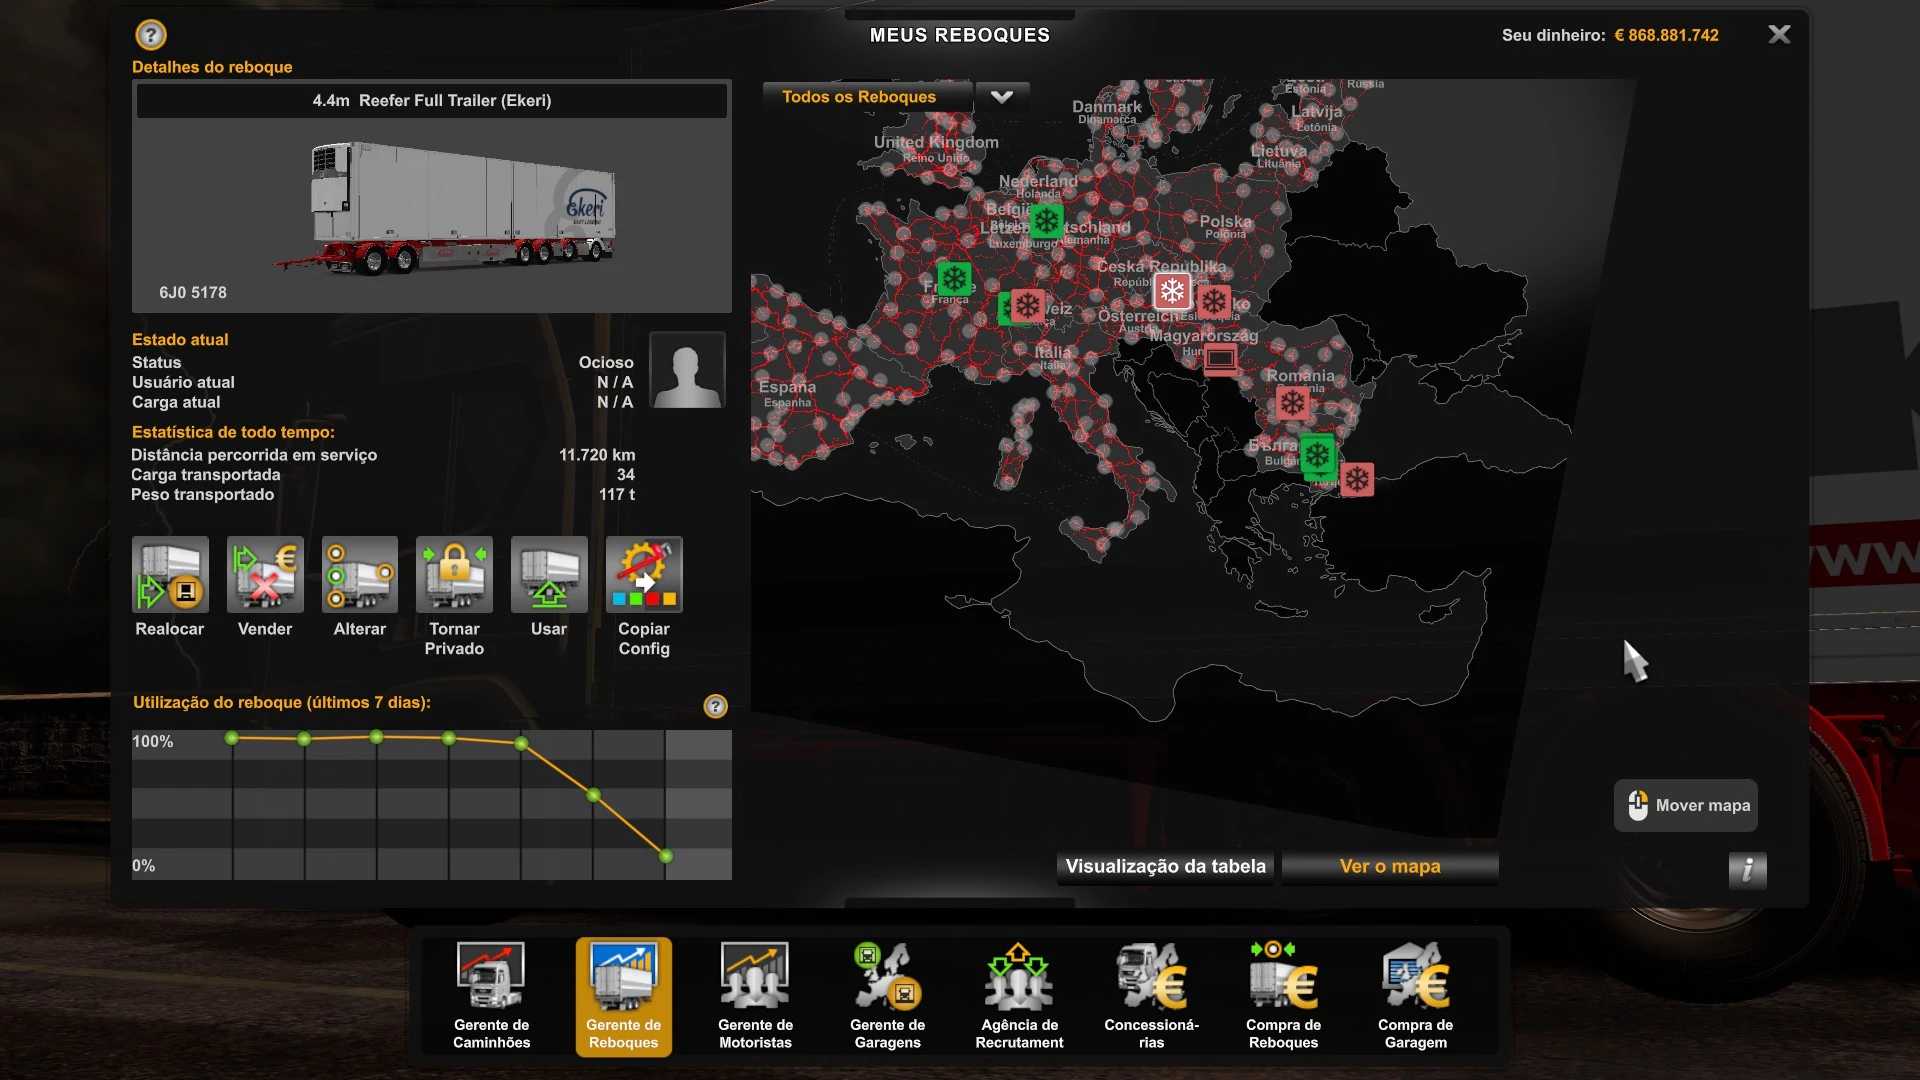Select the Ver o mapa tab
The image size is (1920, 1080).
(1390, 867)
